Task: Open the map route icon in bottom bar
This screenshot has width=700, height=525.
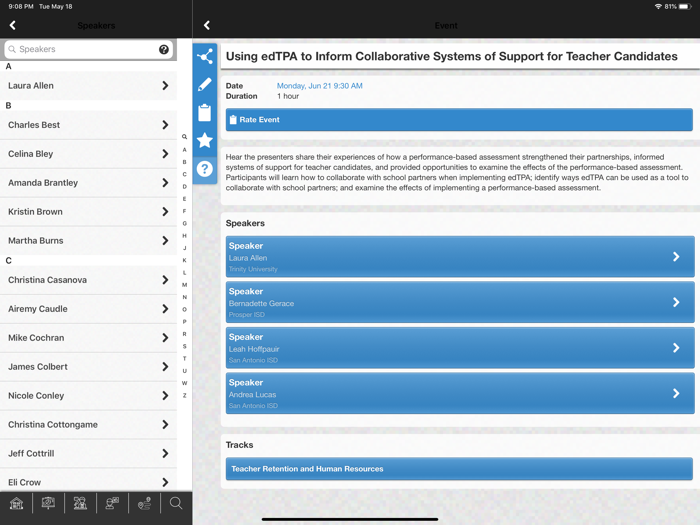Action: 144,504
